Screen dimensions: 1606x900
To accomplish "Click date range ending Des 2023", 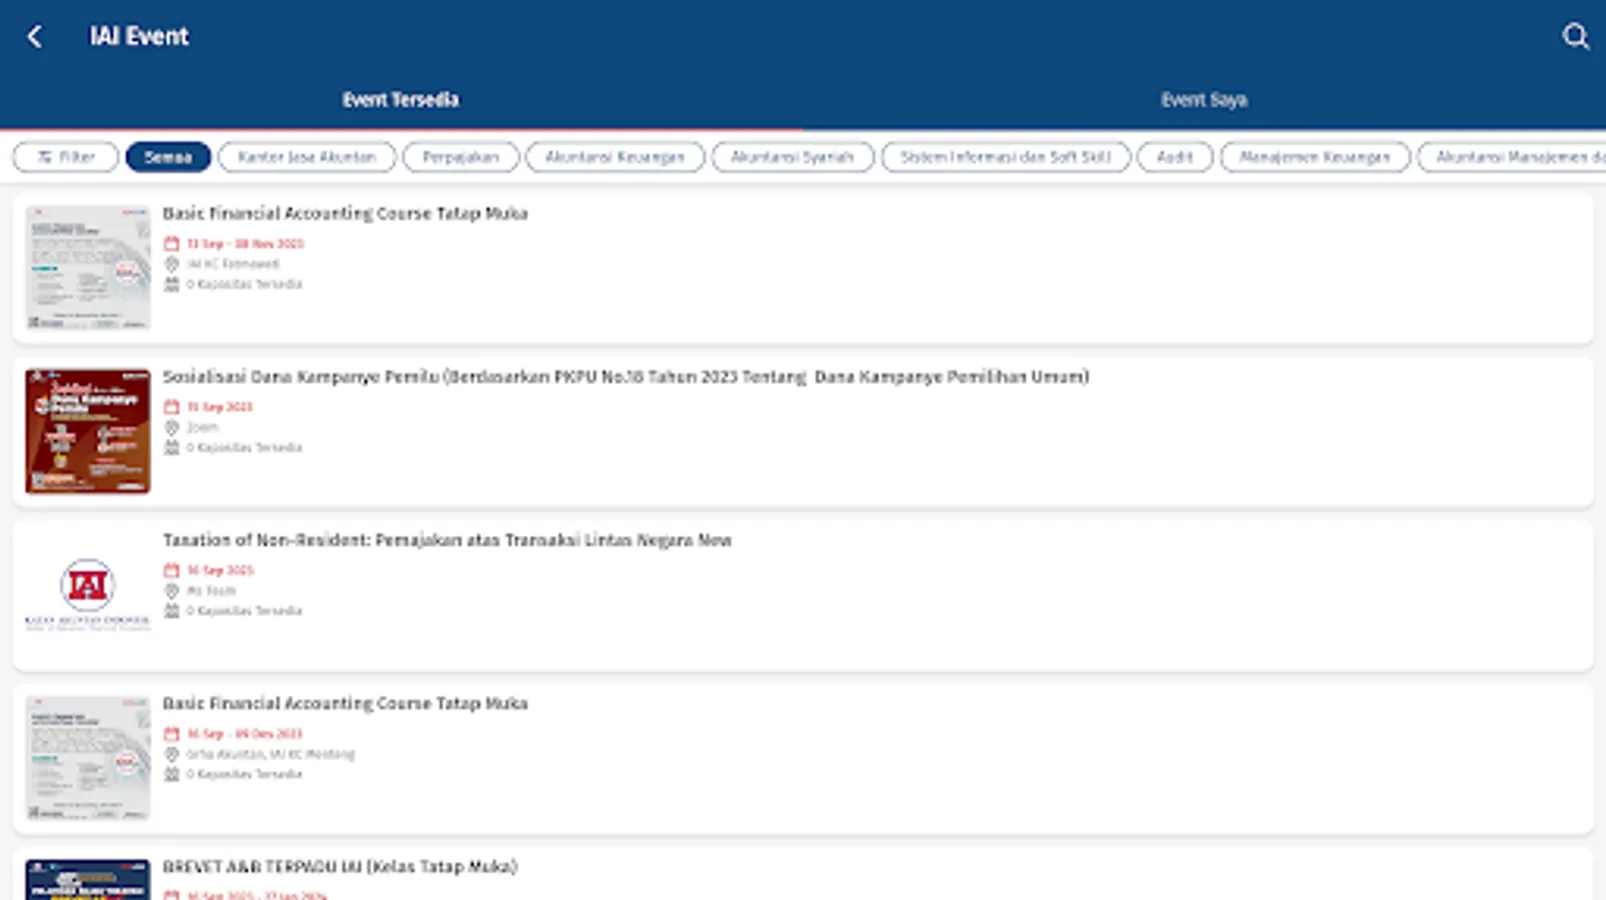I will 244,734.
